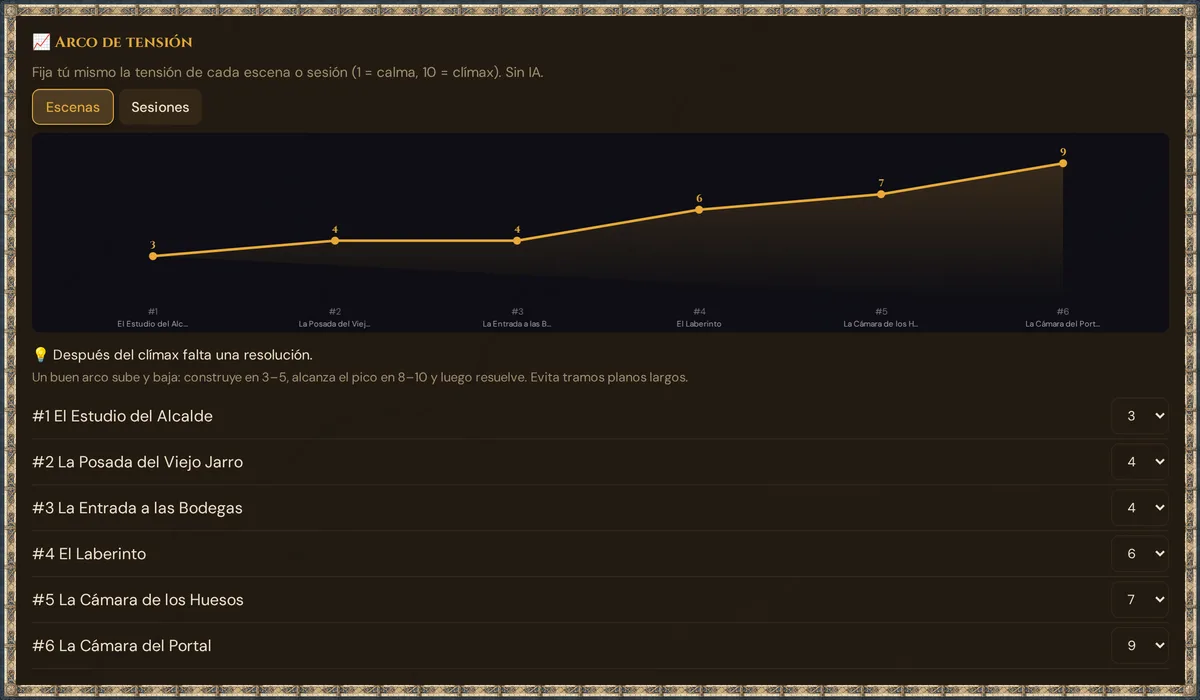Open tension dropdown for El Estudio del Alcalde
This screenshot has height=700, width=1200.
click(x=1140, y=416)
